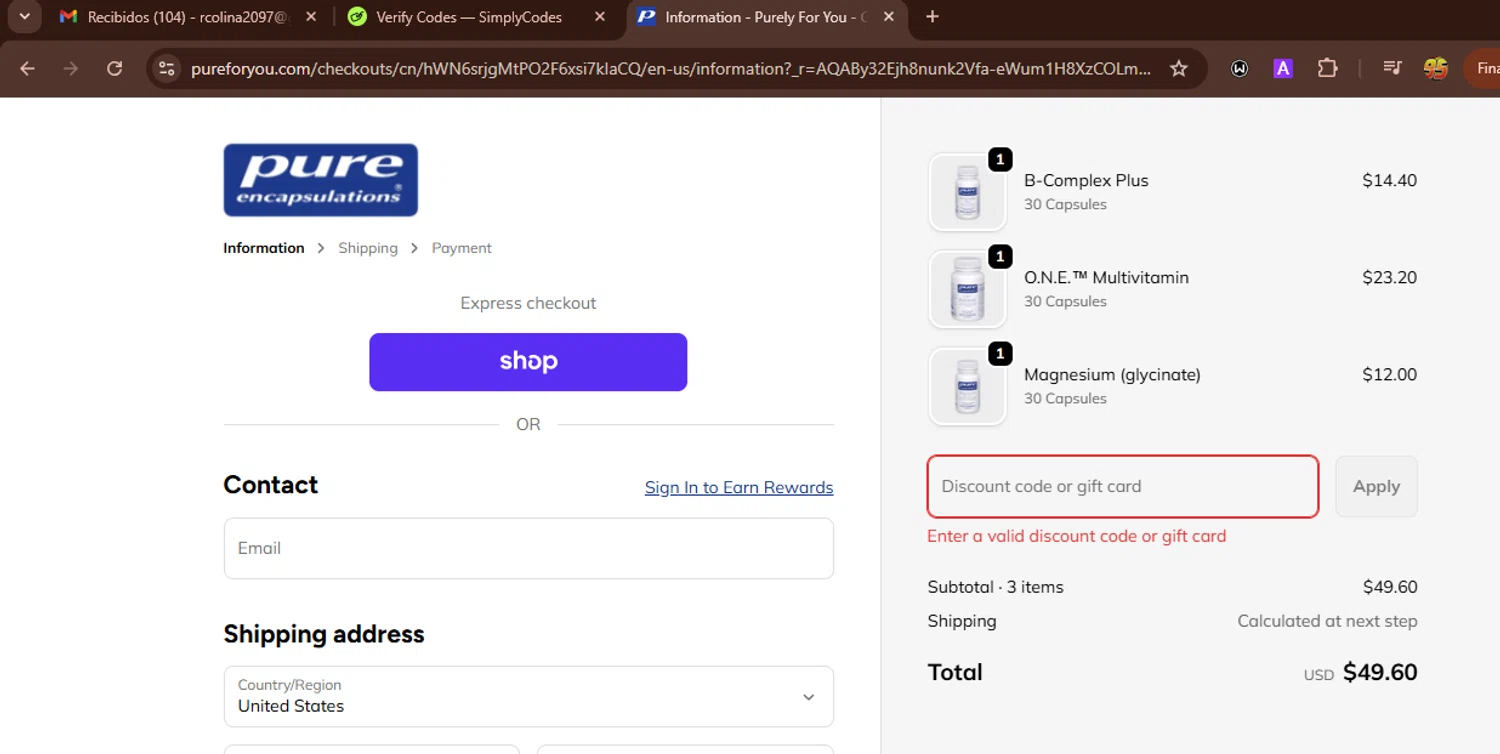The image size is (1500, 754).
Task: Go to Payment breadcrumb step
Action: [x=462, y=248]
